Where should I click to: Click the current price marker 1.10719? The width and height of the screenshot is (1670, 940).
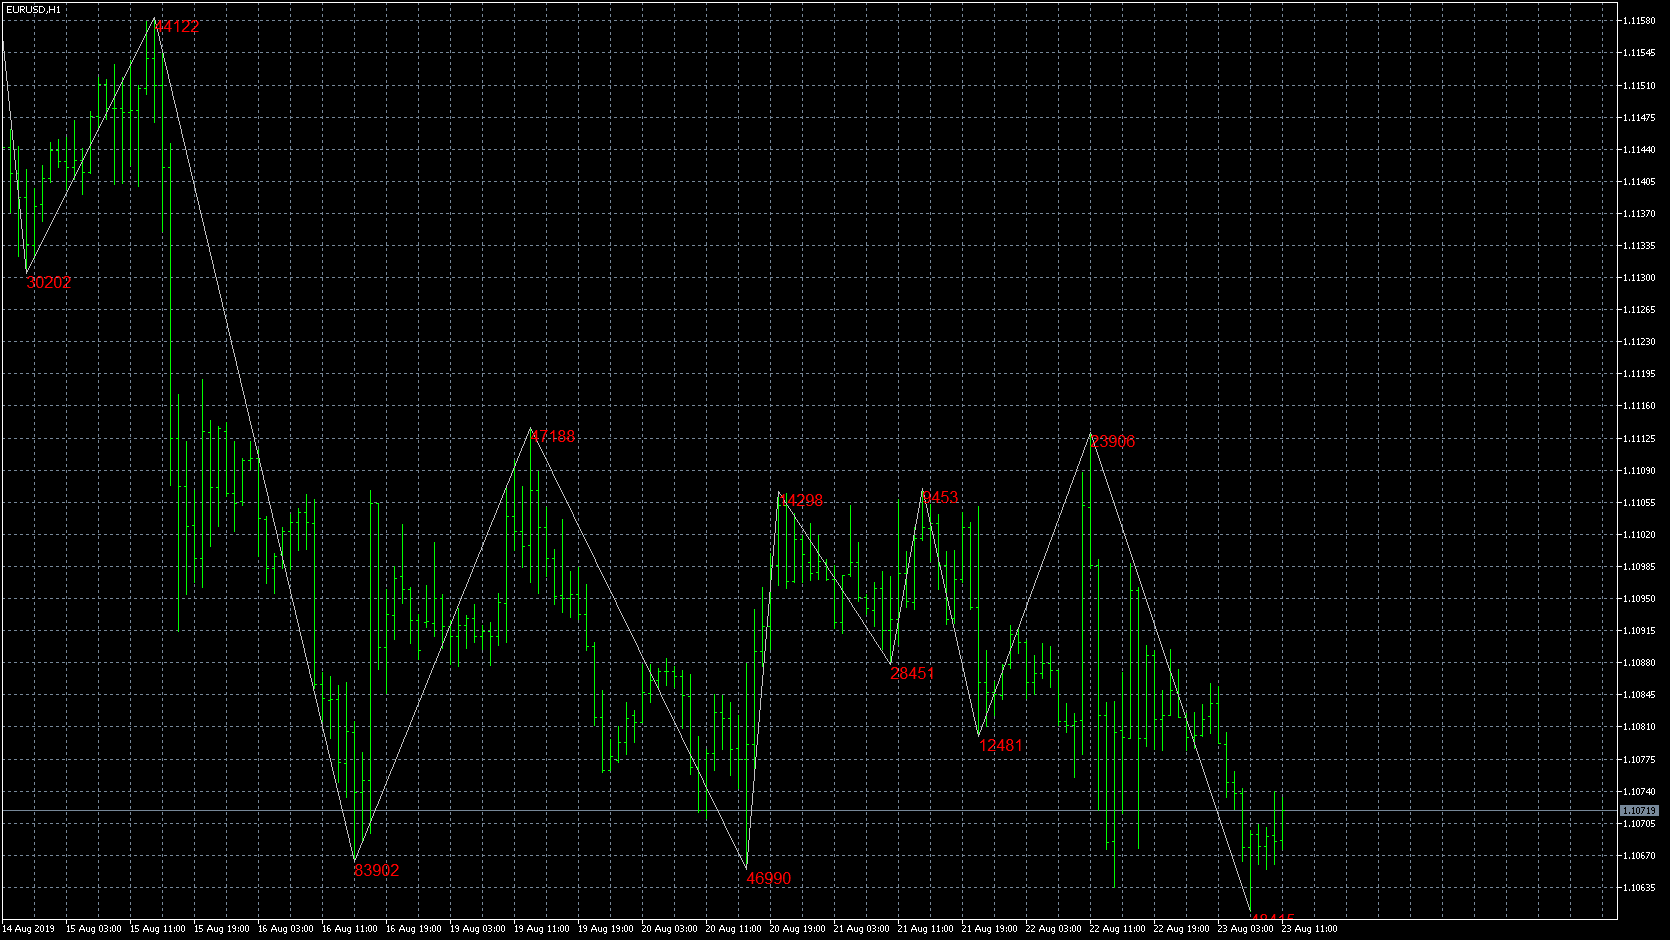click(x=1639, y=810)
